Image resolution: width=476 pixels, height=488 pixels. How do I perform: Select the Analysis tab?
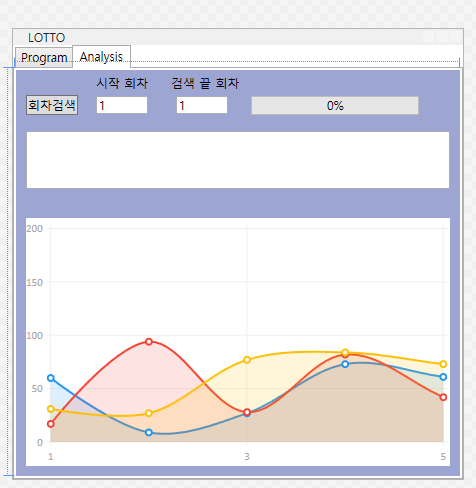tap(101, 57)
